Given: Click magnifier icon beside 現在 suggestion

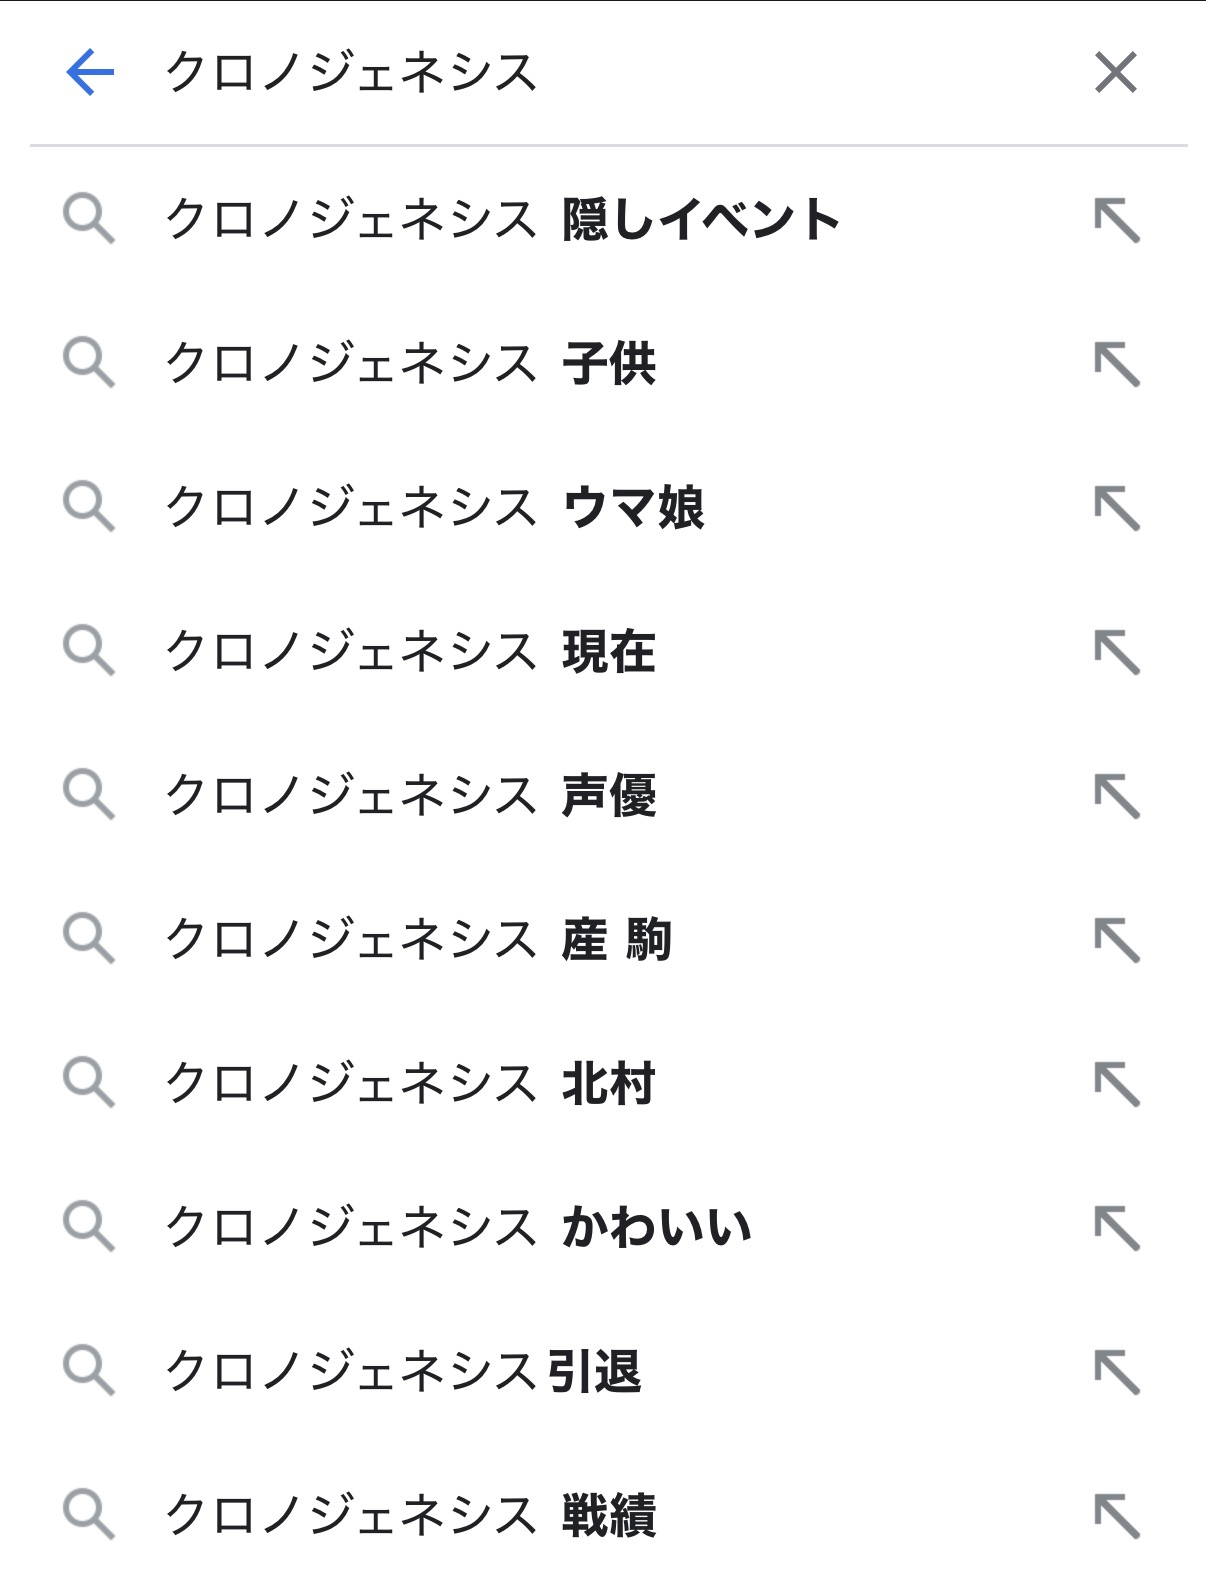Looking at the screenshot, I should click(x=89, y=652).
